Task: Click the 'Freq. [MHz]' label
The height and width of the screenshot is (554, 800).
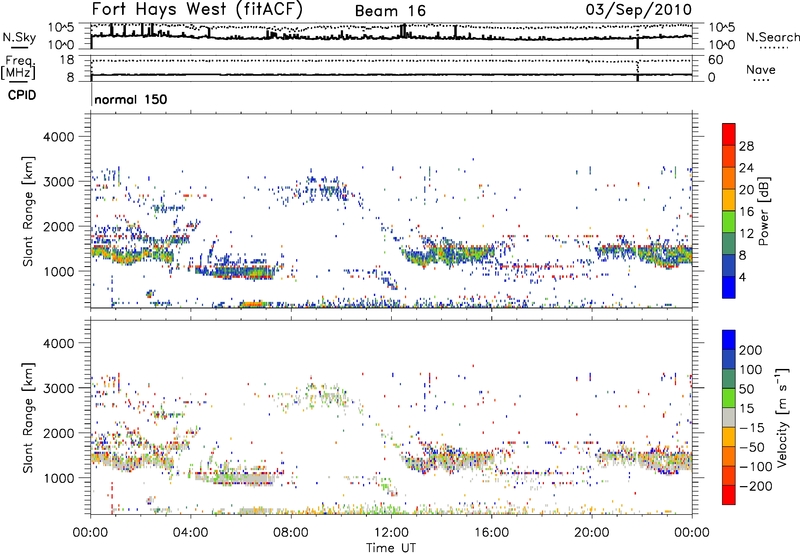Action: [18, 67]
